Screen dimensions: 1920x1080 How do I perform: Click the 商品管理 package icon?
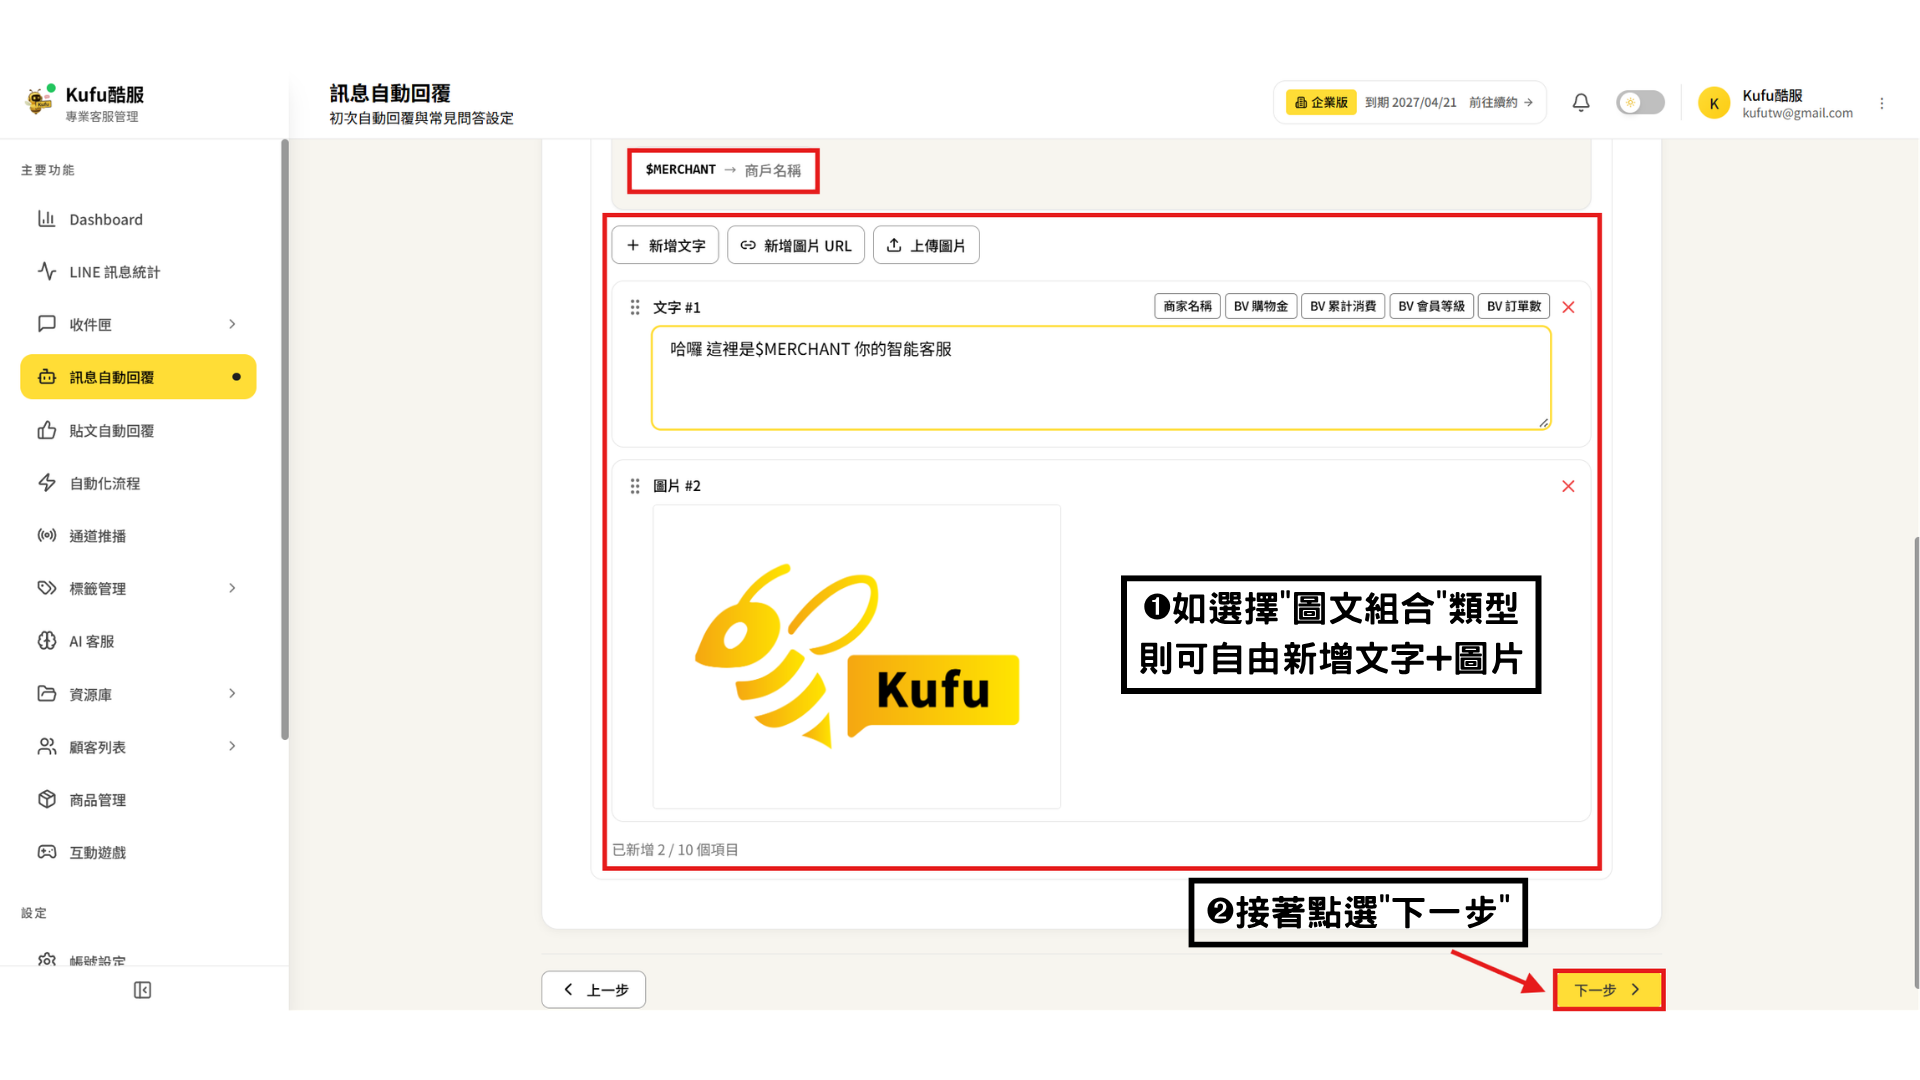(47, 799)
